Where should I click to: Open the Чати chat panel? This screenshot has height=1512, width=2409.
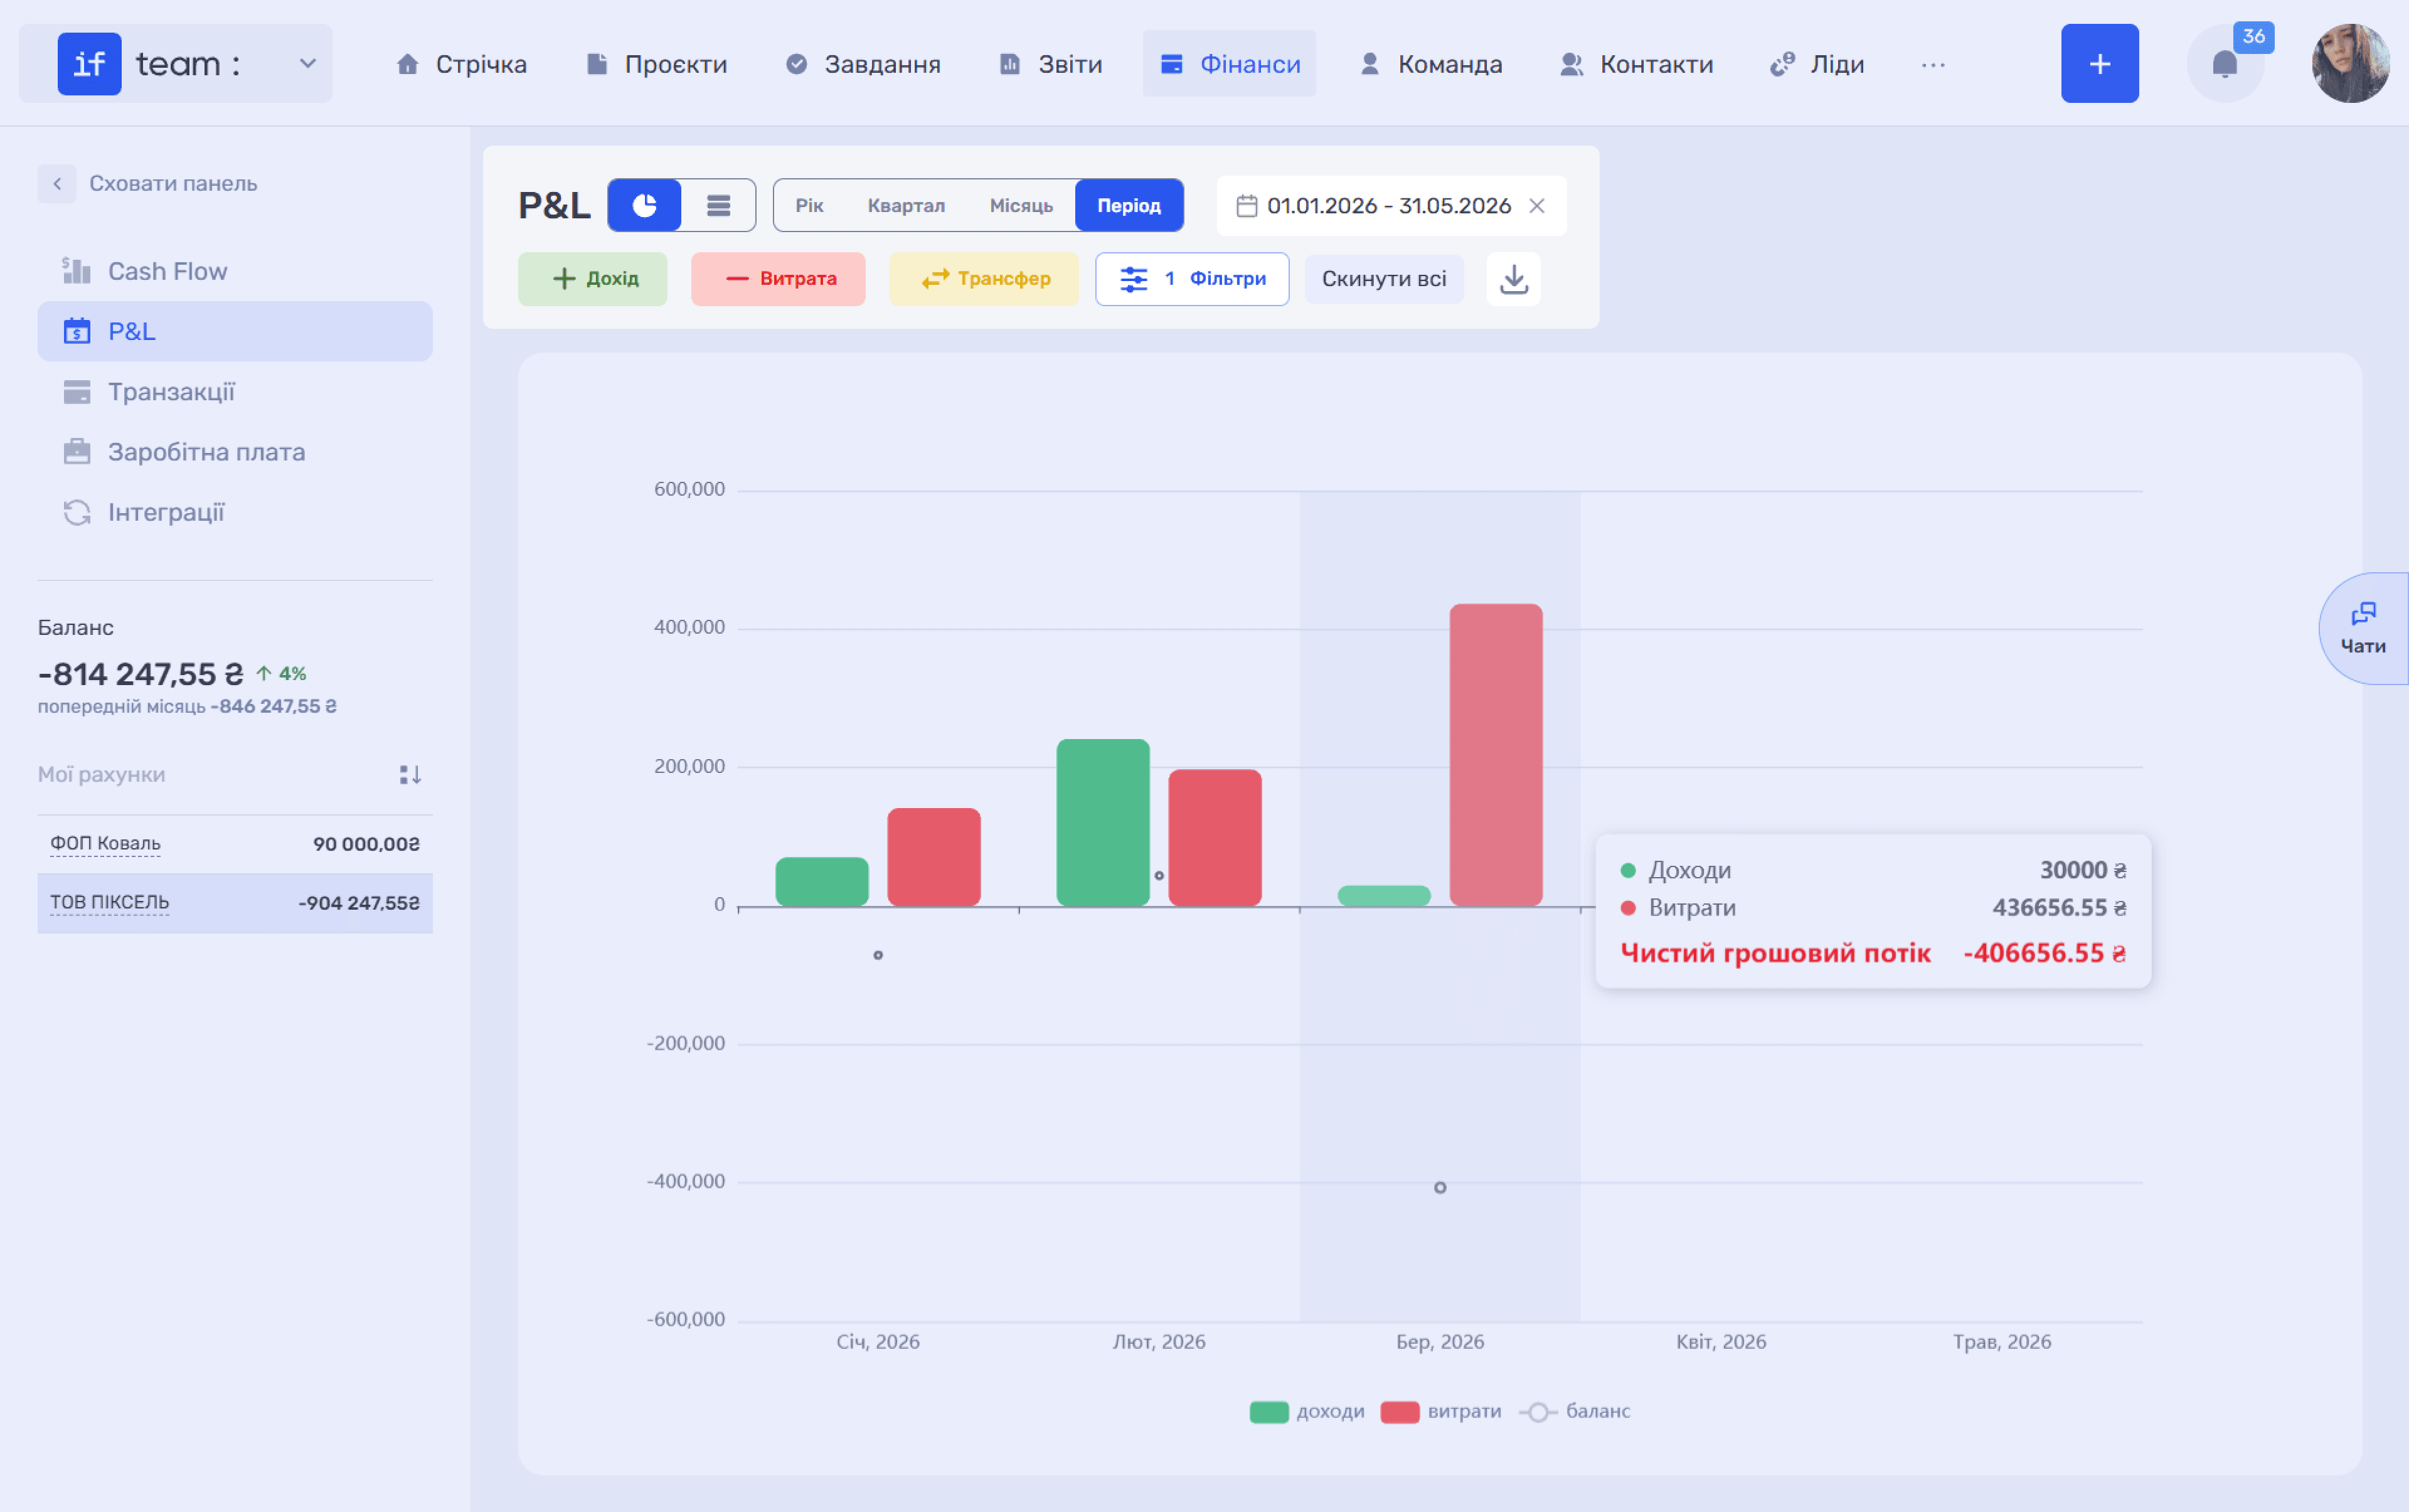pyautogui.click(x=2363, y=629)
